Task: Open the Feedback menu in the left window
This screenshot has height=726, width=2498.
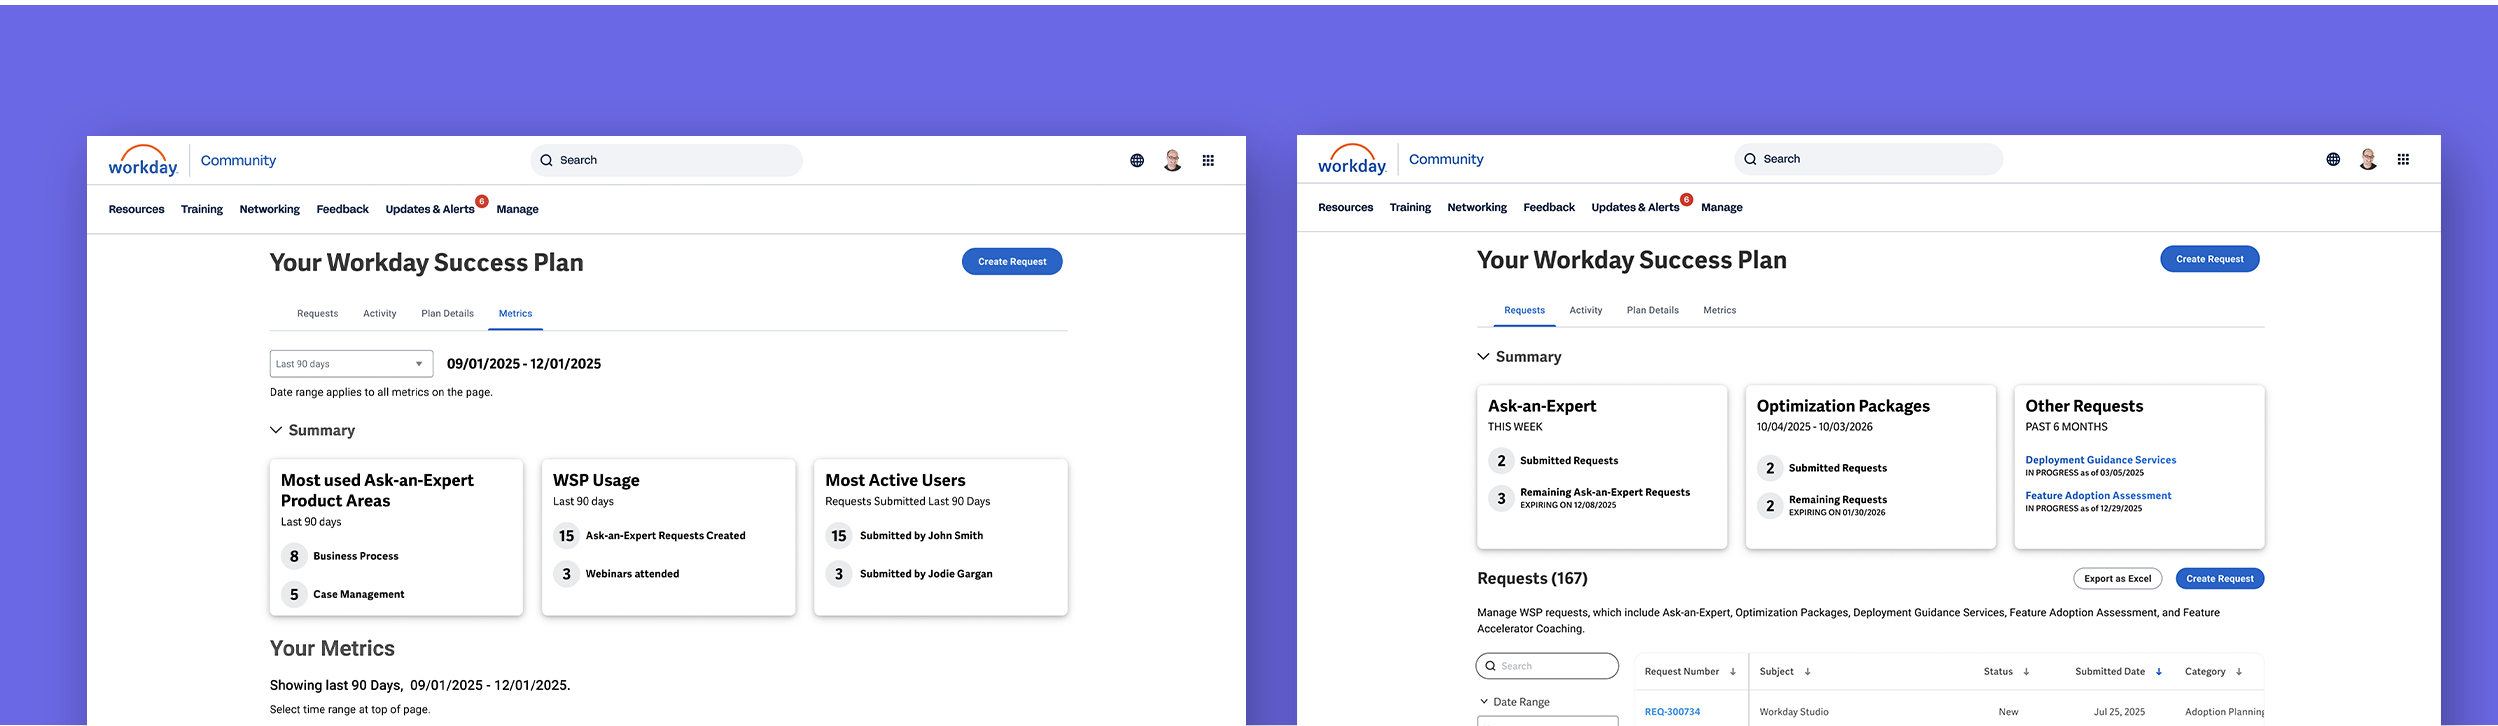Action: click(342, 209)
